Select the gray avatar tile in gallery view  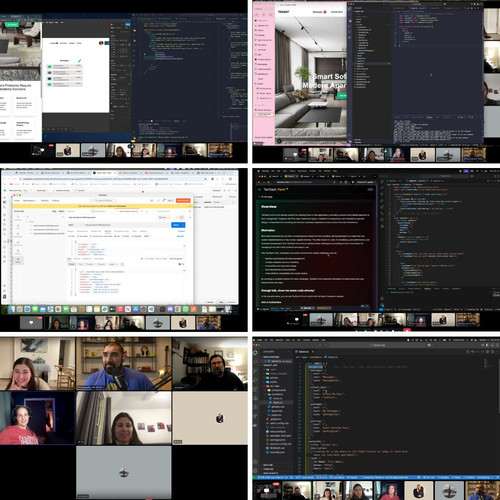(x=124, y=472)
